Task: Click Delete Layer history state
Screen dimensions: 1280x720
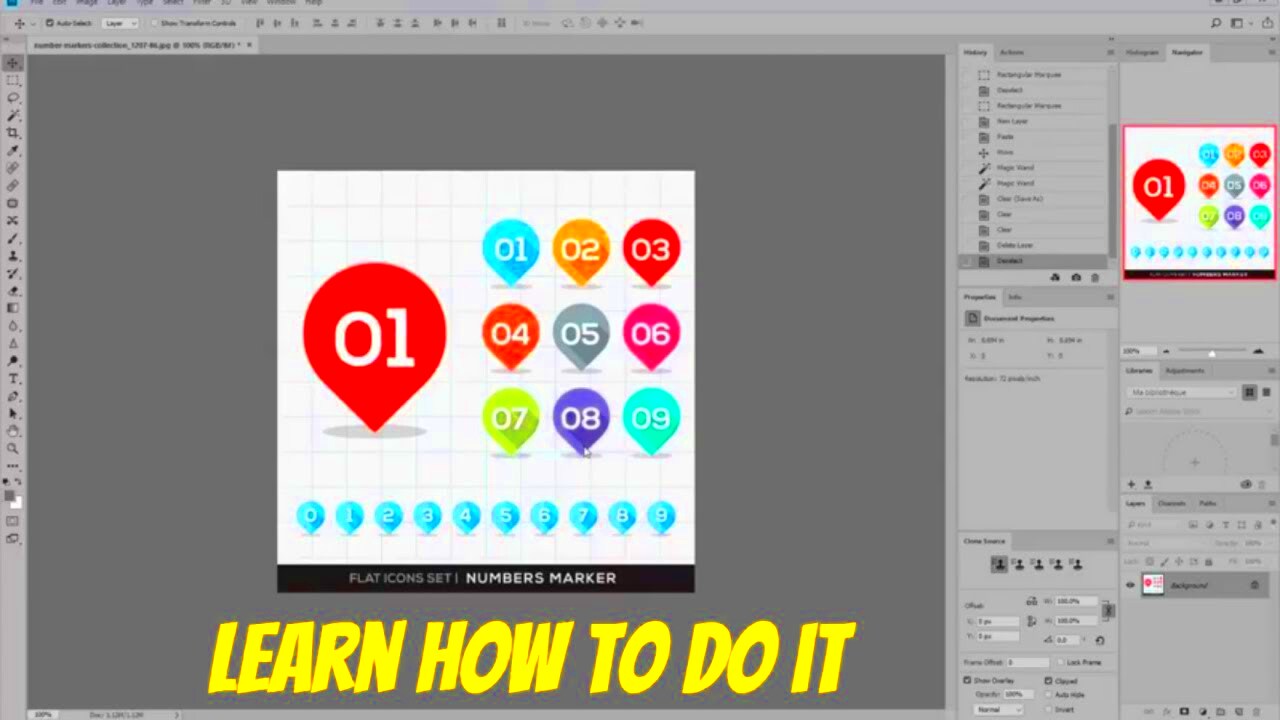Action: (x=1014, y=245)
